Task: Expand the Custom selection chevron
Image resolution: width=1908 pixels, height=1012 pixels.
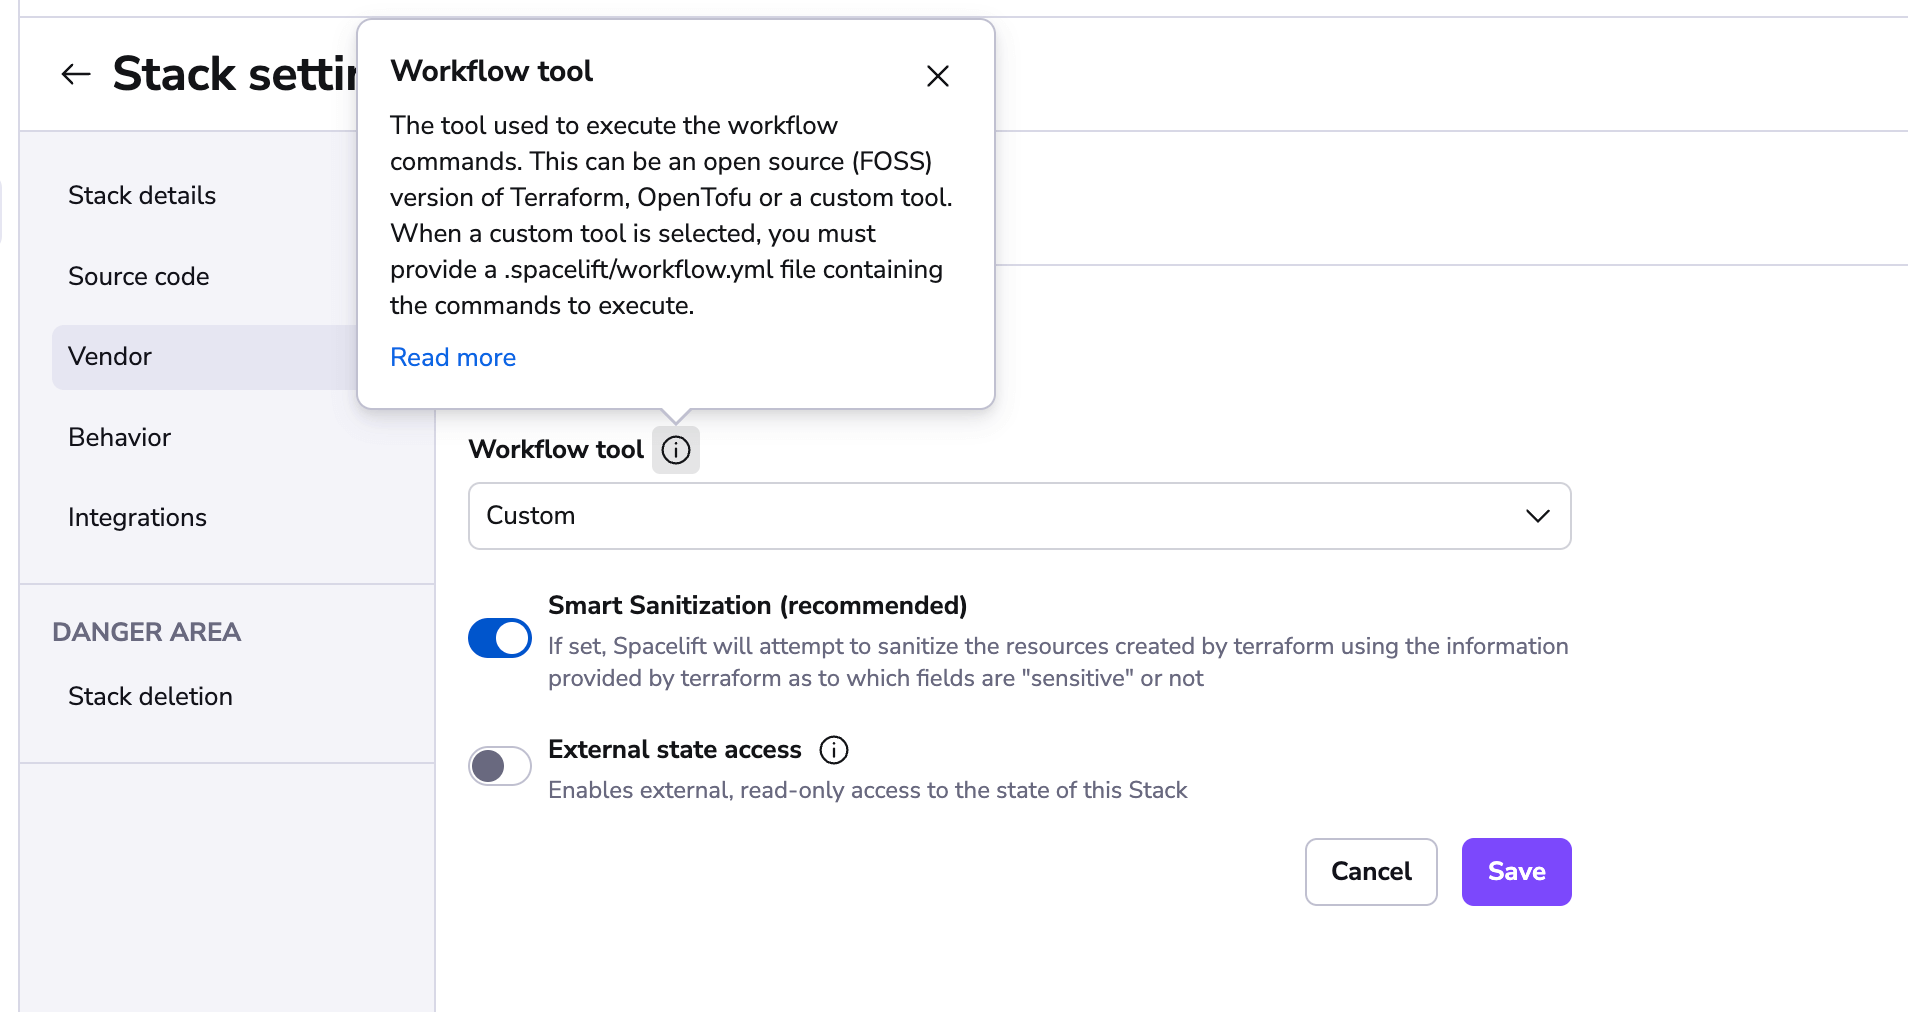Action: tap(1537, 516)
